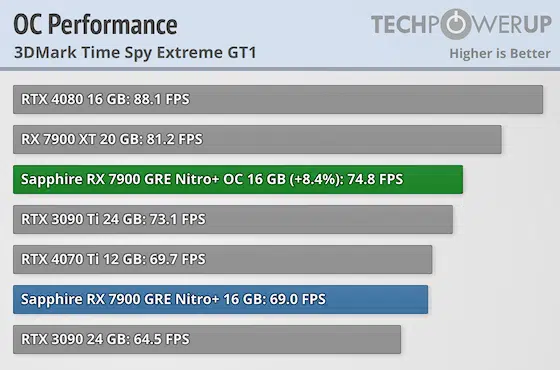Select the RTX 3090 24 GB bar
Image resolution: width=560 pixels, height=370 pixels.
click(207, 339)
